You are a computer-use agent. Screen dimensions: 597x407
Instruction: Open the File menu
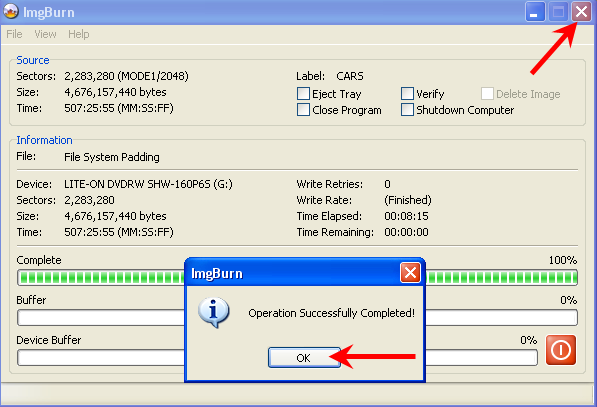14,34
